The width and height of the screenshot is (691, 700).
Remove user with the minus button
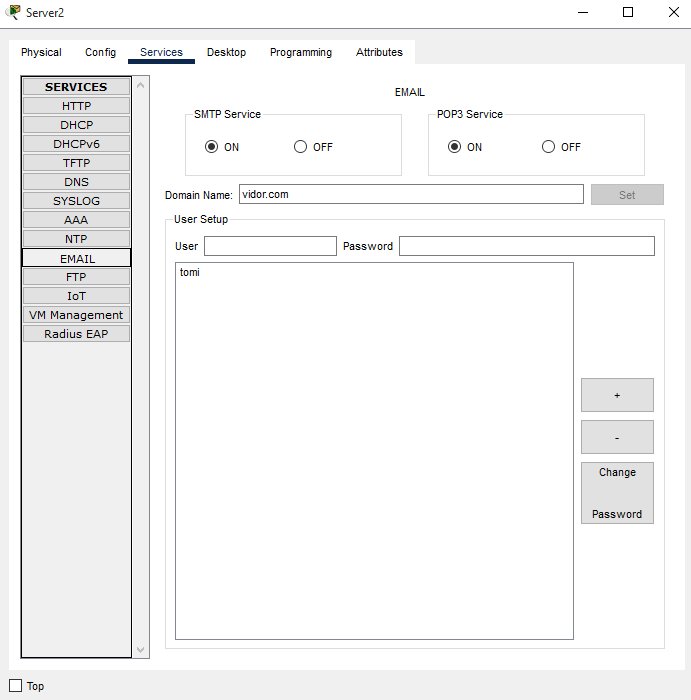pos(617,437)
